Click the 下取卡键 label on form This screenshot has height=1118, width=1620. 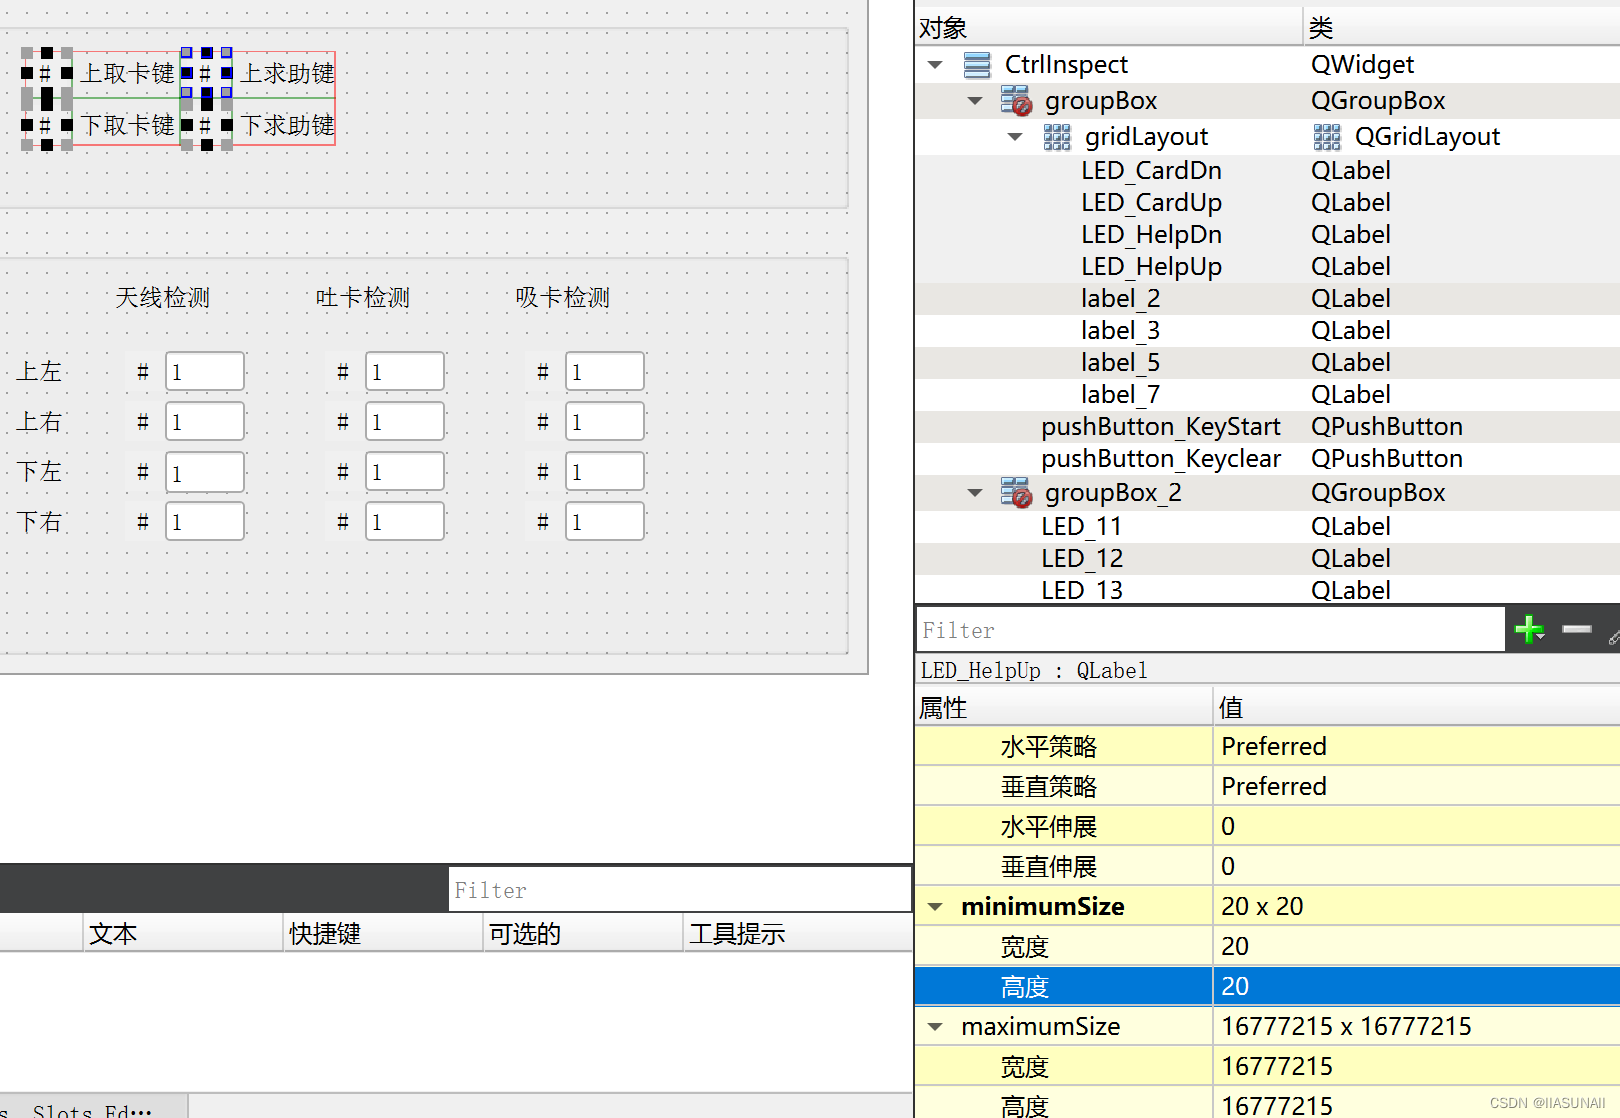point(127,125)
